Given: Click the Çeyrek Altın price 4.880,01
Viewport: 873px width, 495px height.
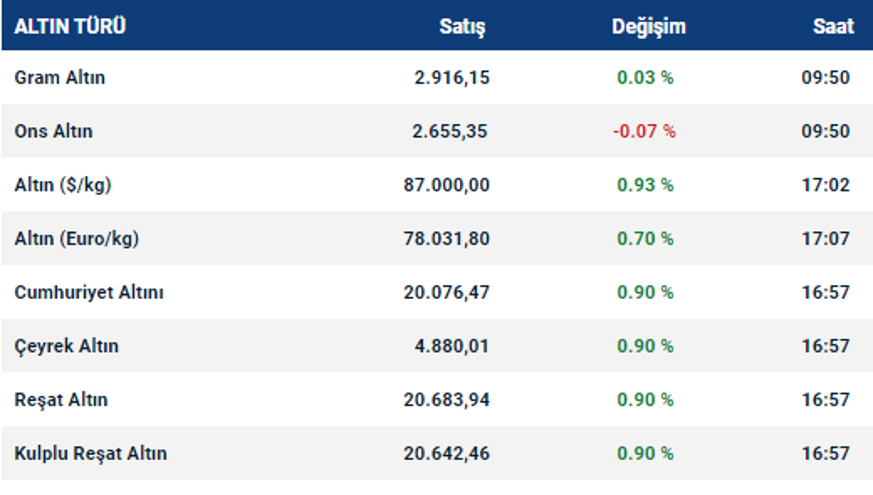Looking at the screenshot, I should (x=451, y=346).
